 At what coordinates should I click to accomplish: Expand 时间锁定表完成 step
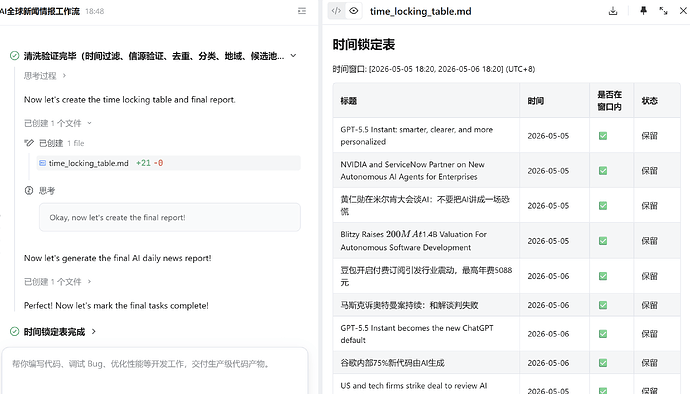click(x=93, y=331)
